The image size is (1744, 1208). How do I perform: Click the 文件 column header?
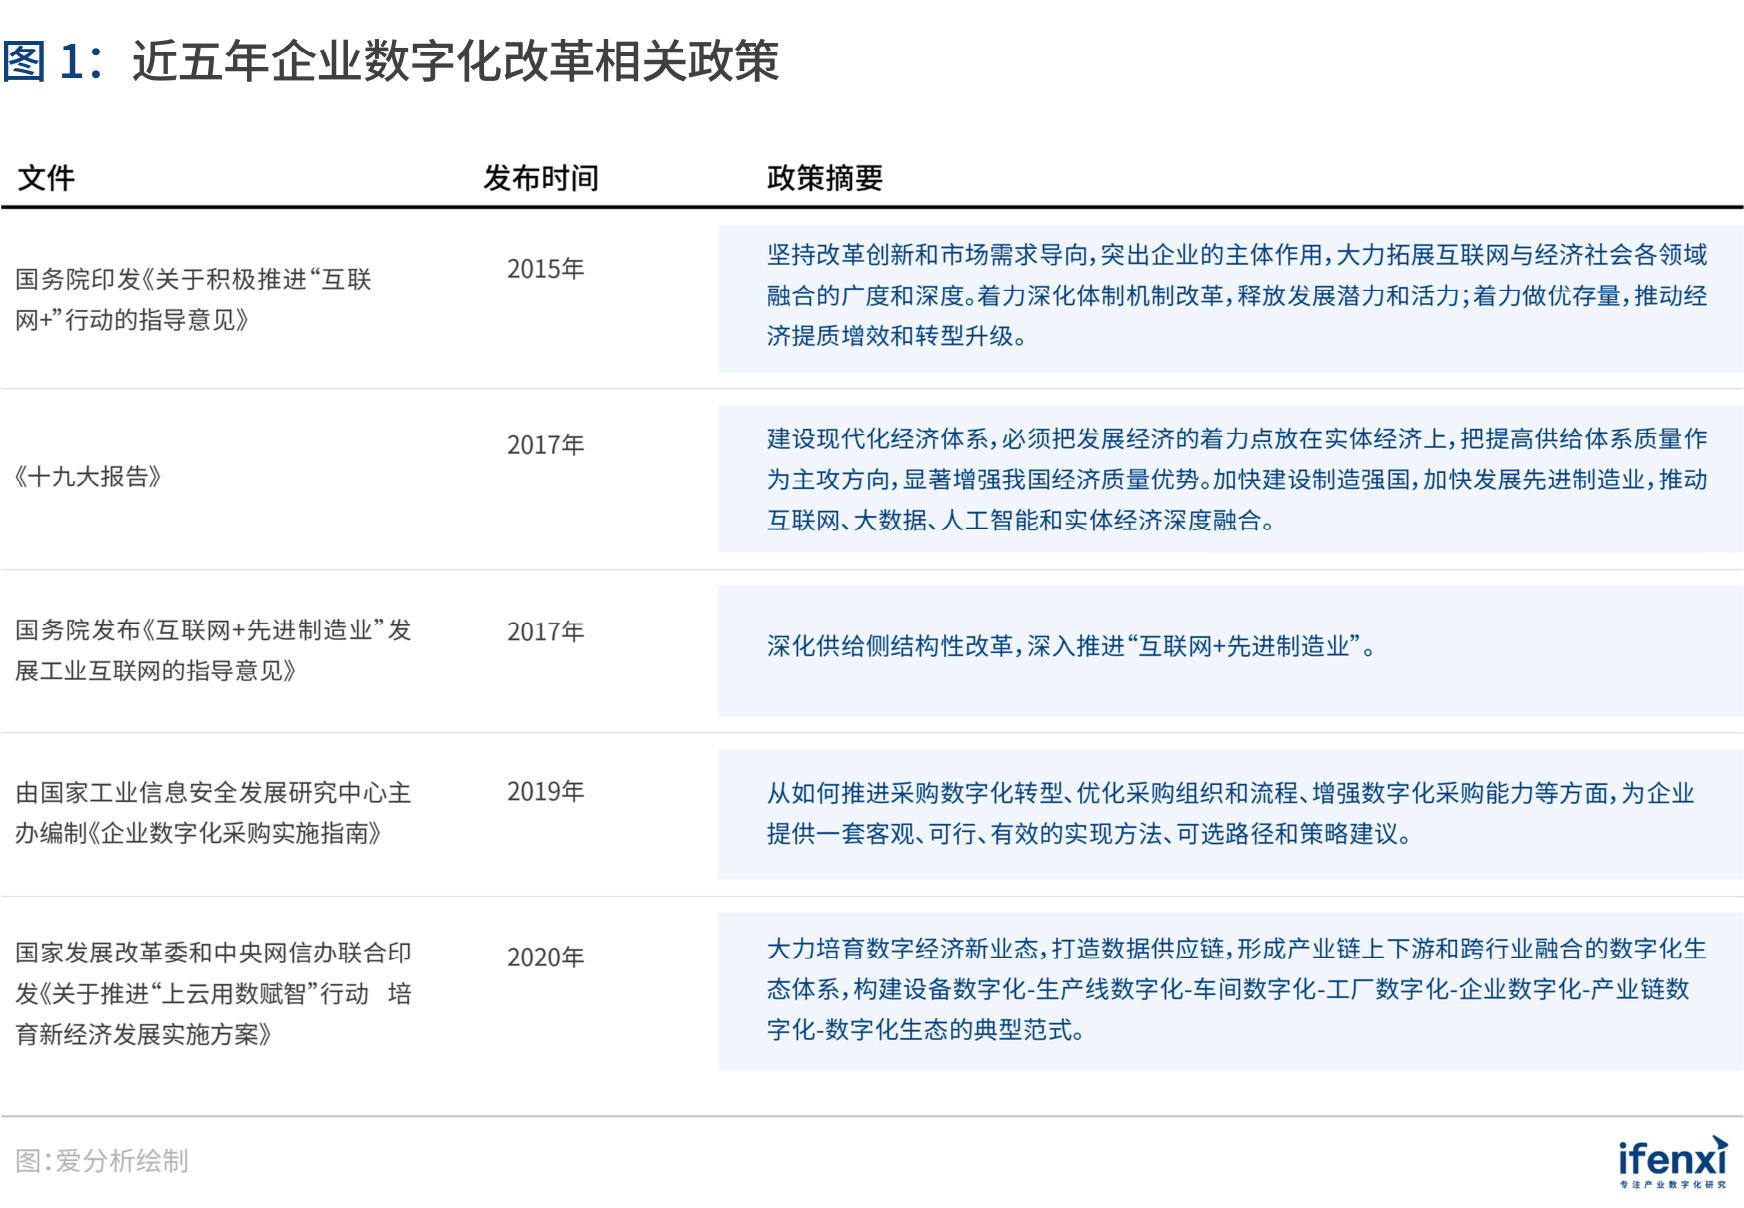[46, 178]
